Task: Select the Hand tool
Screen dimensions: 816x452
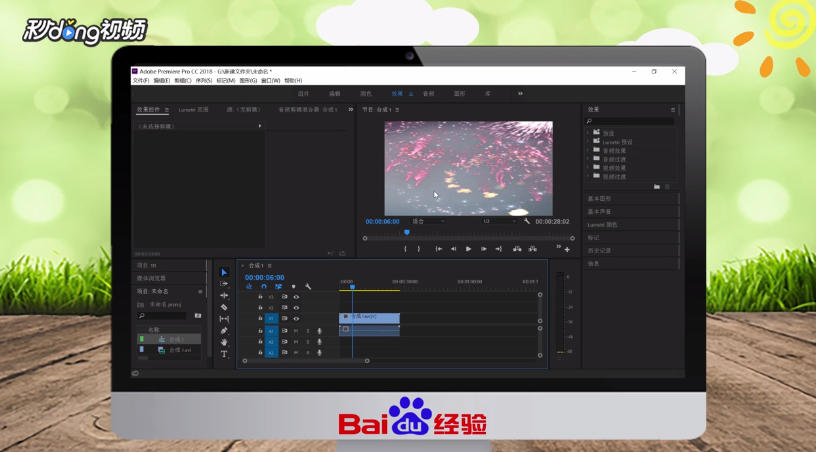Action: pos(224,342)
